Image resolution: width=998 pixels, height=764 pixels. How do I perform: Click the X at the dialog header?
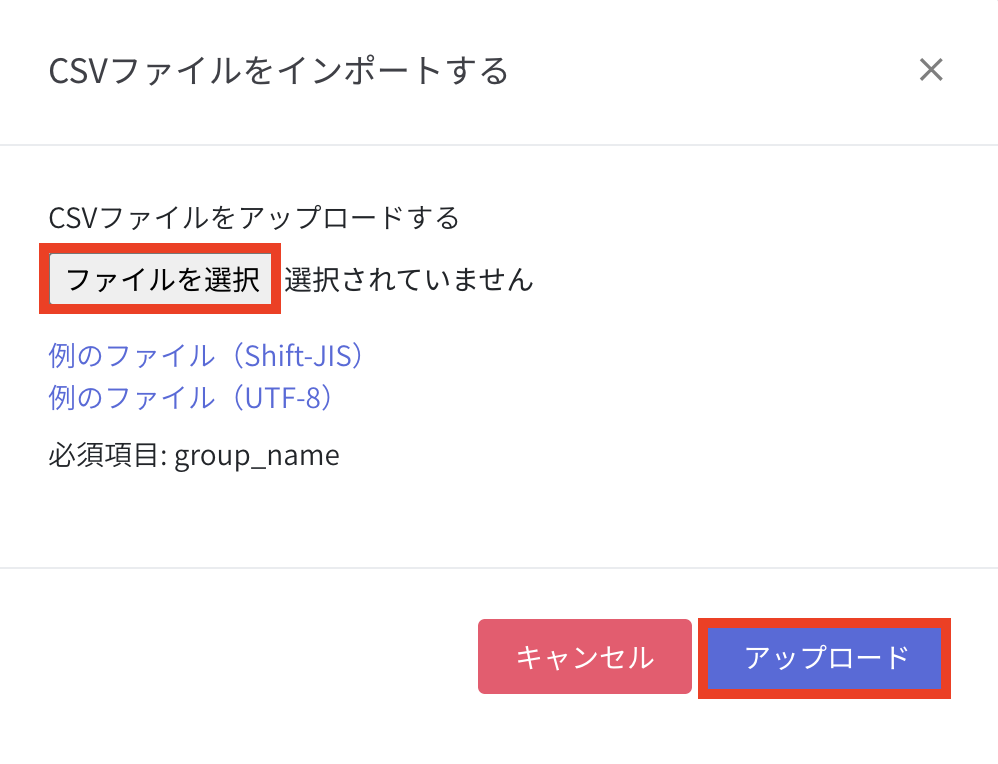931,71
